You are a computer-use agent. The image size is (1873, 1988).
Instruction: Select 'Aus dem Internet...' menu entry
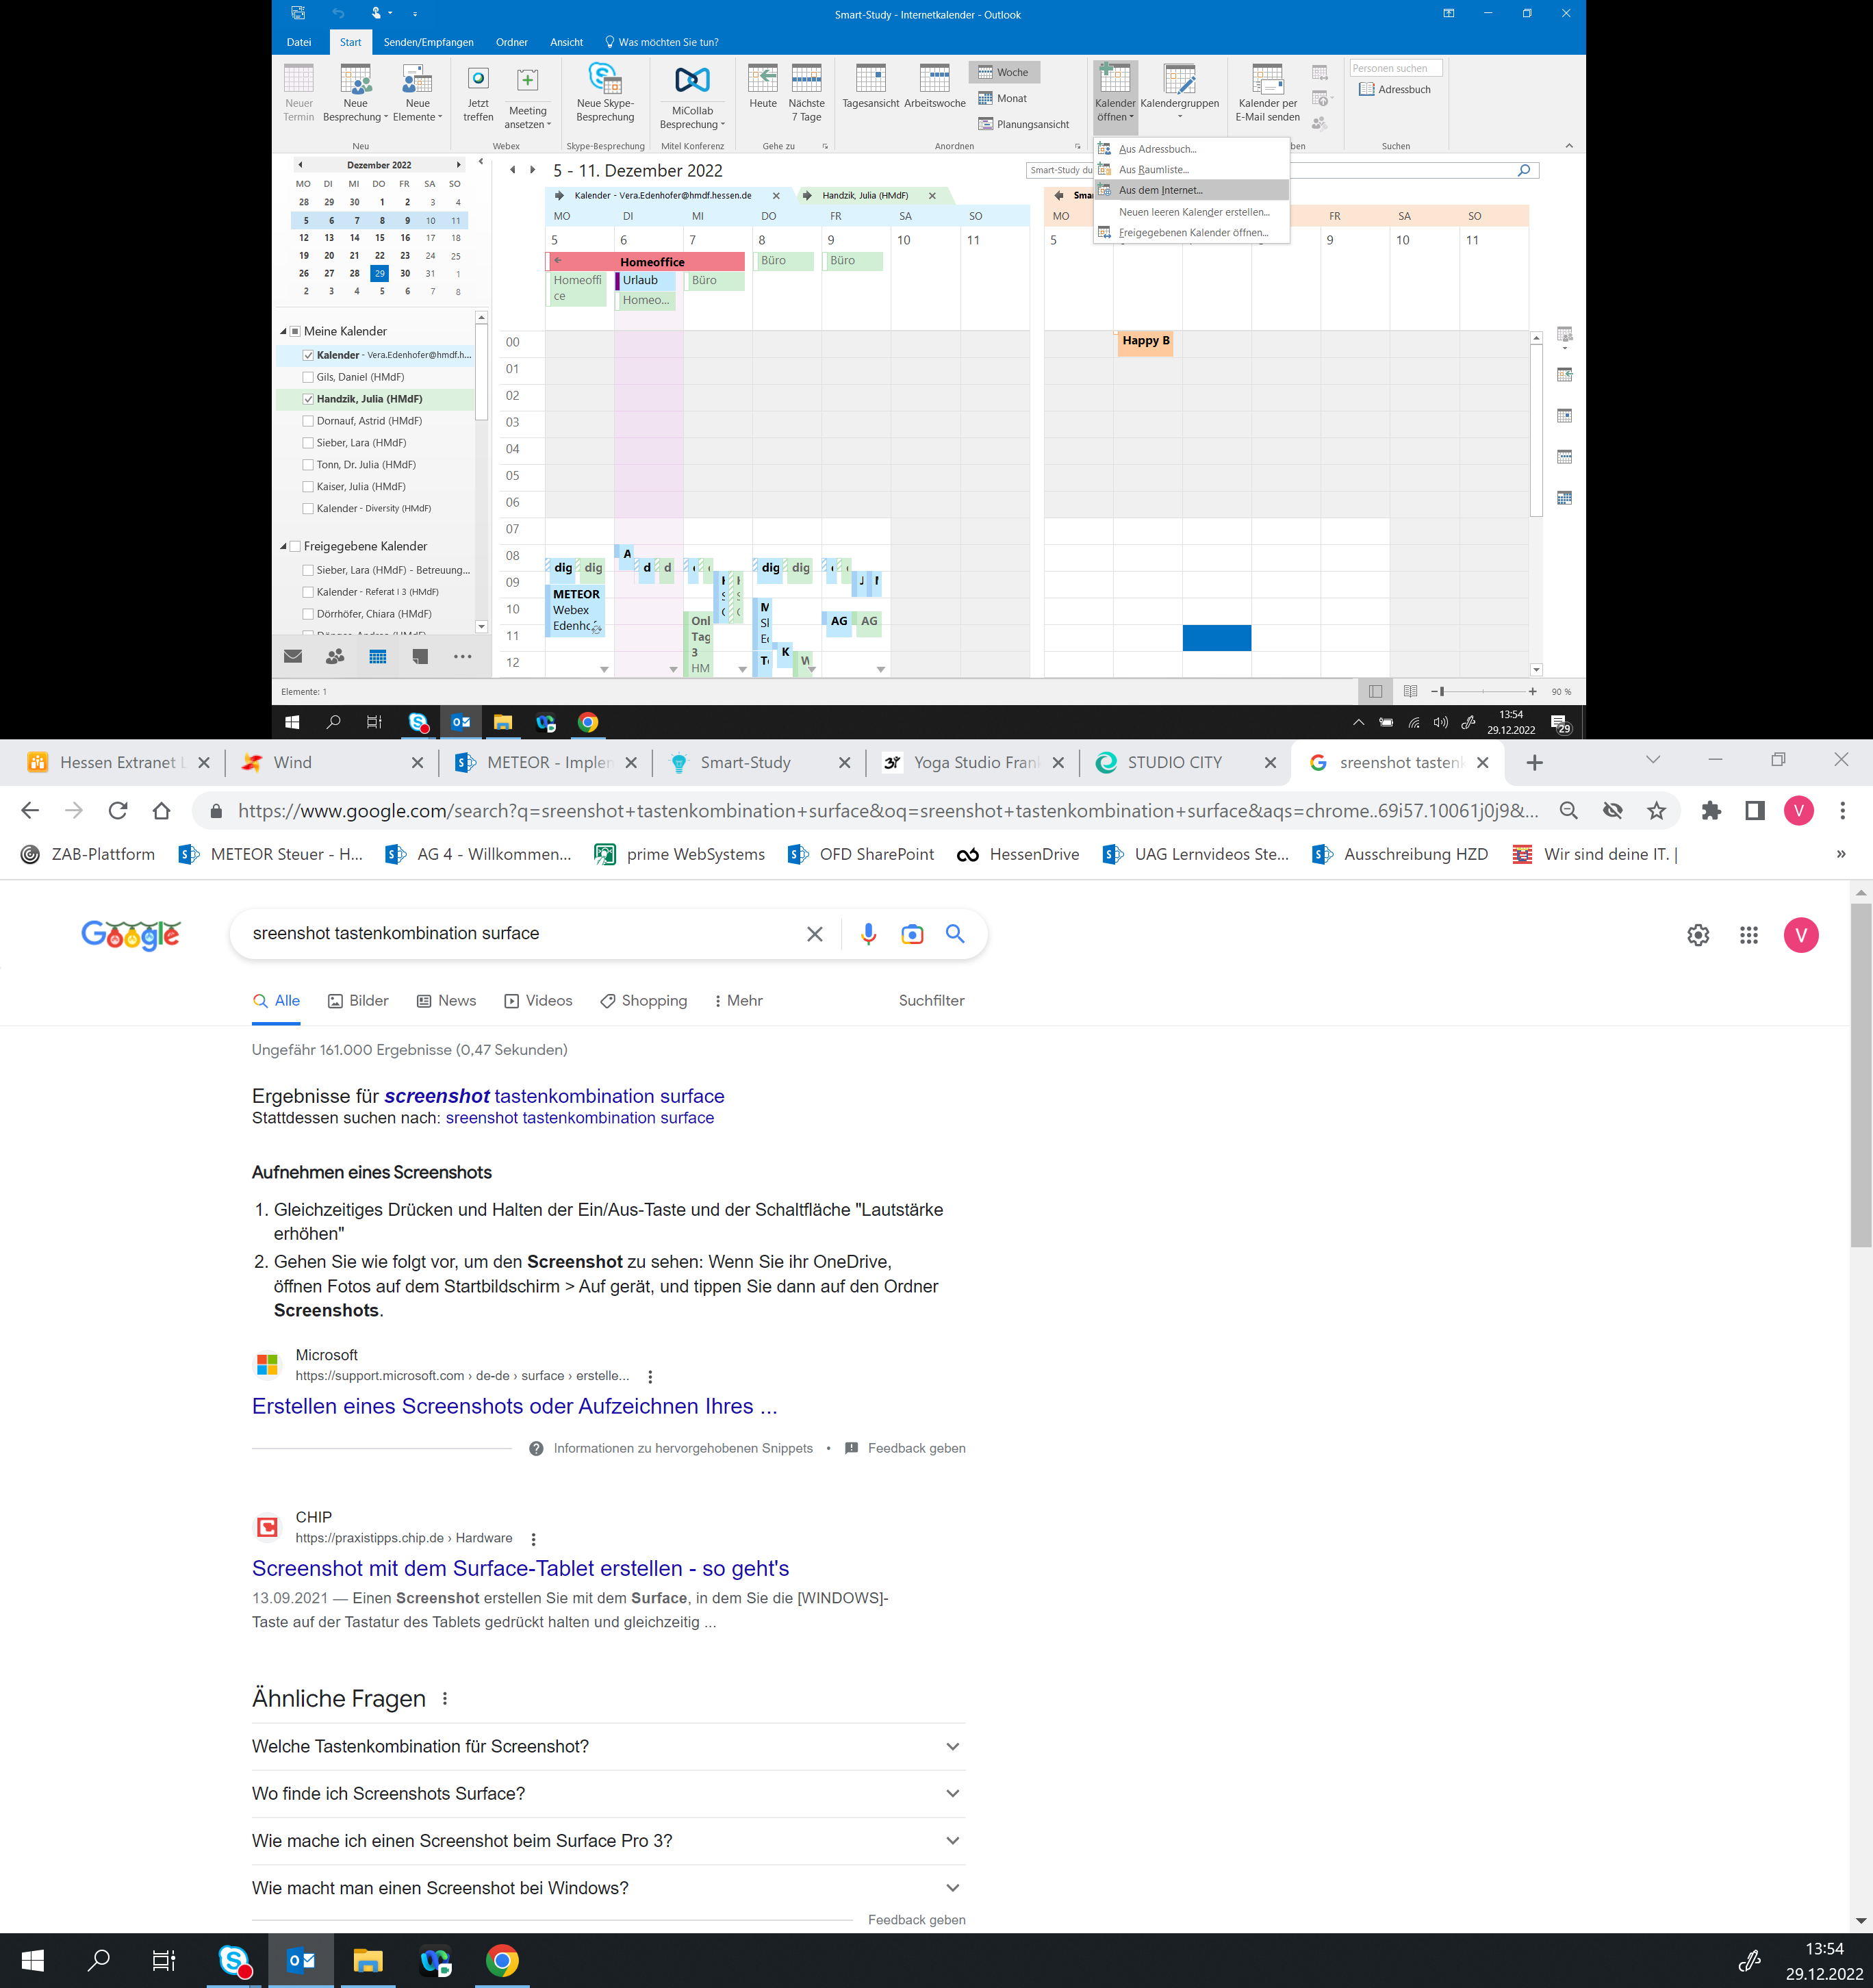point(1160,190)
